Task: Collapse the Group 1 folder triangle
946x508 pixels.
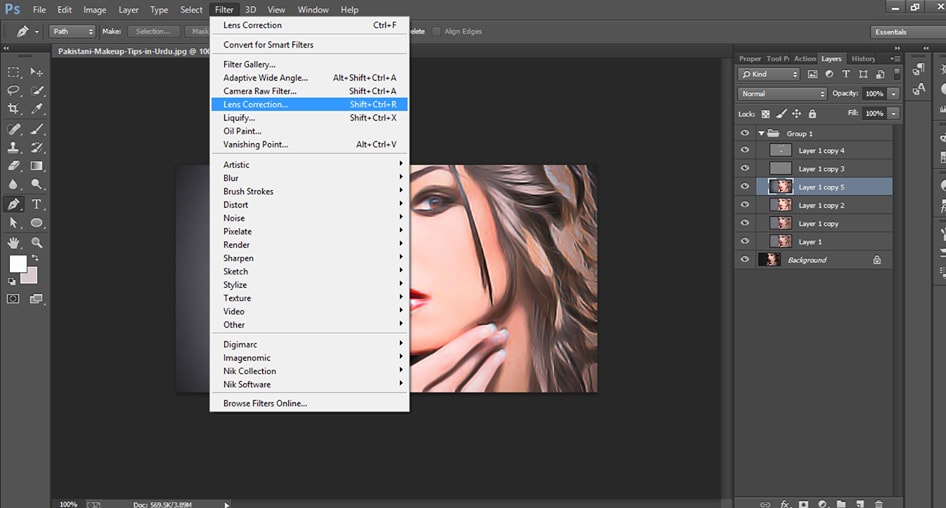Action: click(x=761, y=133)
